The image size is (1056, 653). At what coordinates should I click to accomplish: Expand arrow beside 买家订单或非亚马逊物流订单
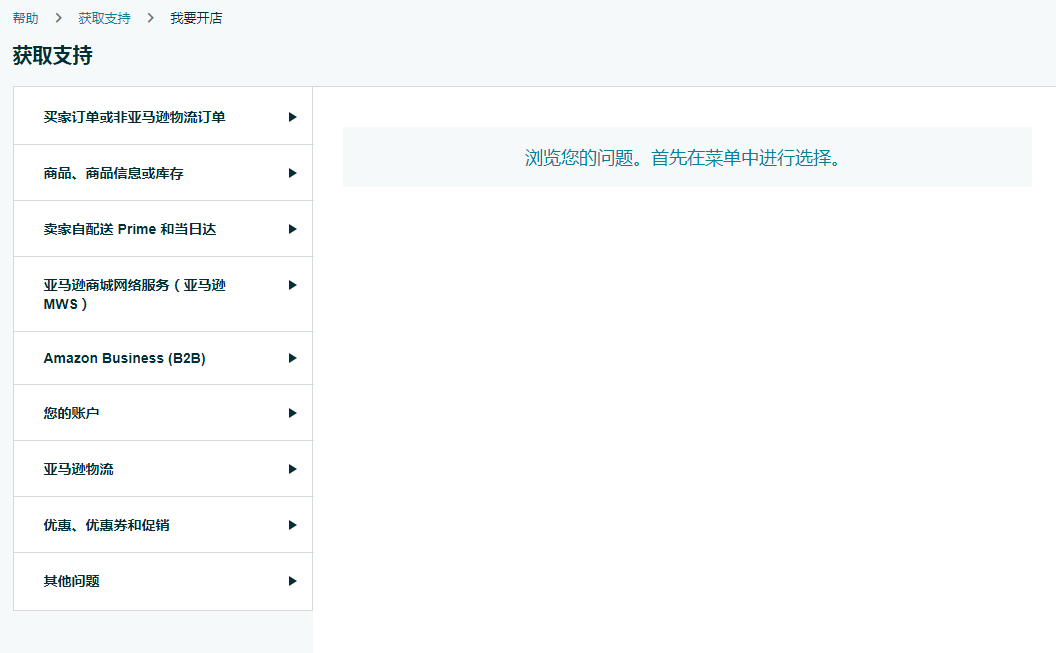(x=292, y=117)
